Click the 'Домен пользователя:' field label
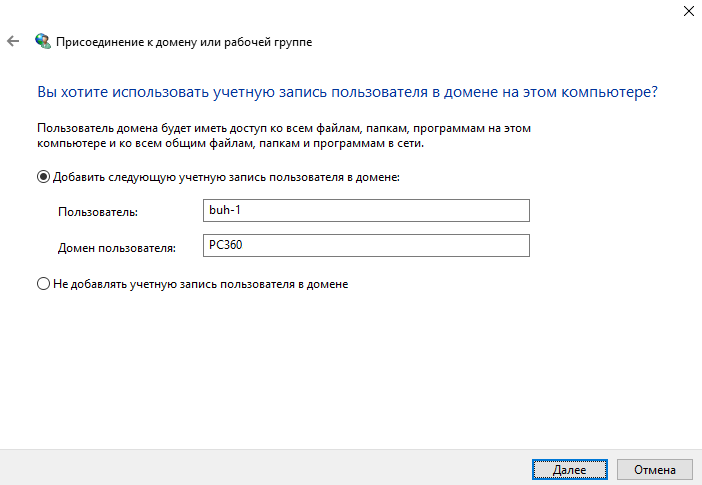 (x=117, y=247)
